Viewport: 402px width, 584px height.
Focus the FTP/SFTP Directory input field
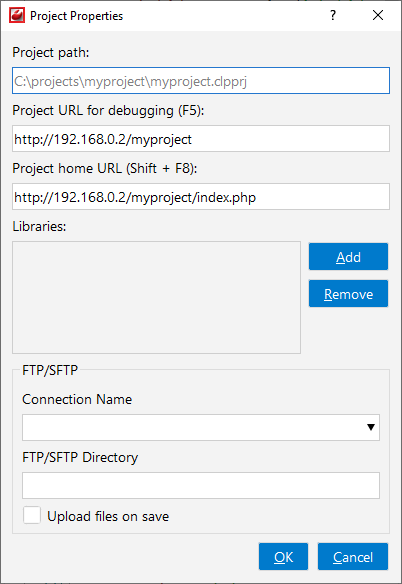click(x=201, y=485)
